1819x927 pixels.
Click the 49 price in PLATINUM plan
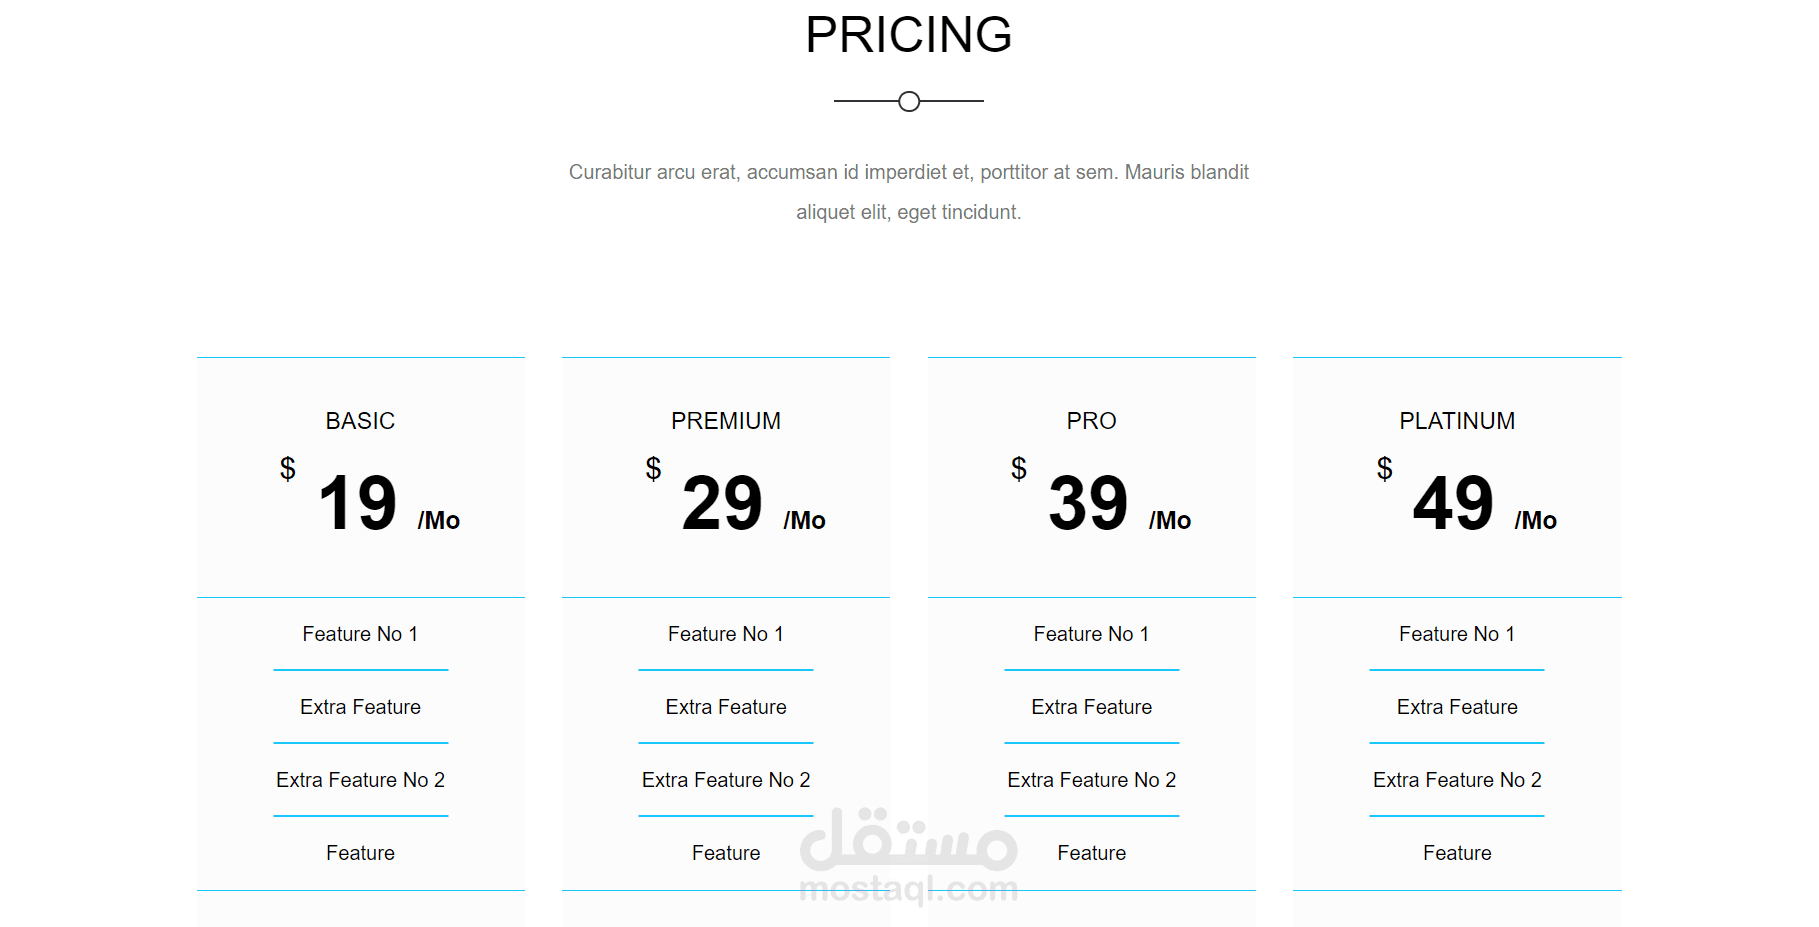coord(1453,503)
